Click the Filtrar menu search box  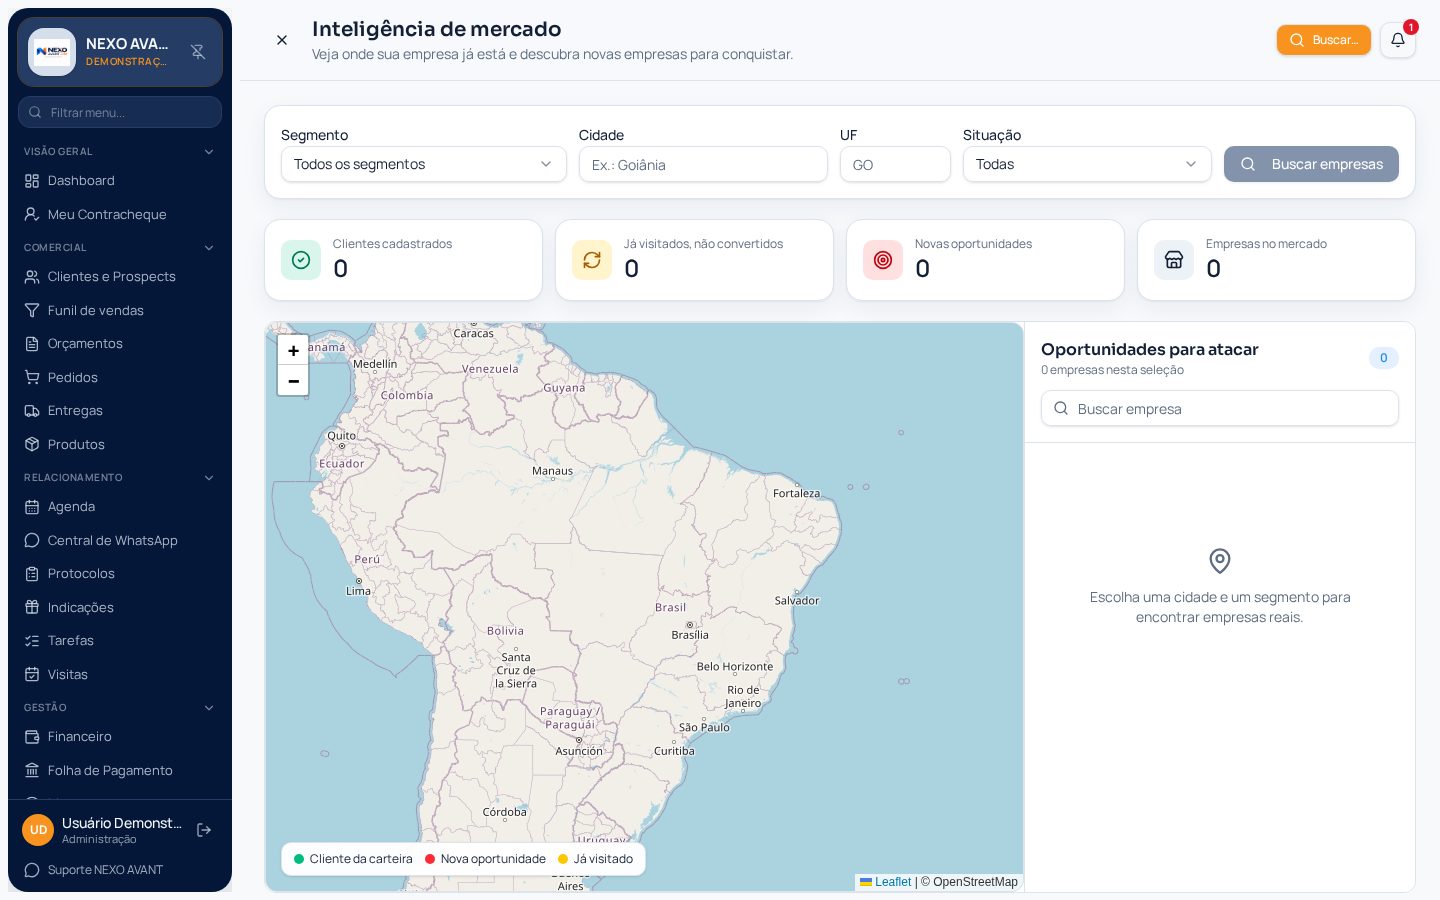[120, 112]
